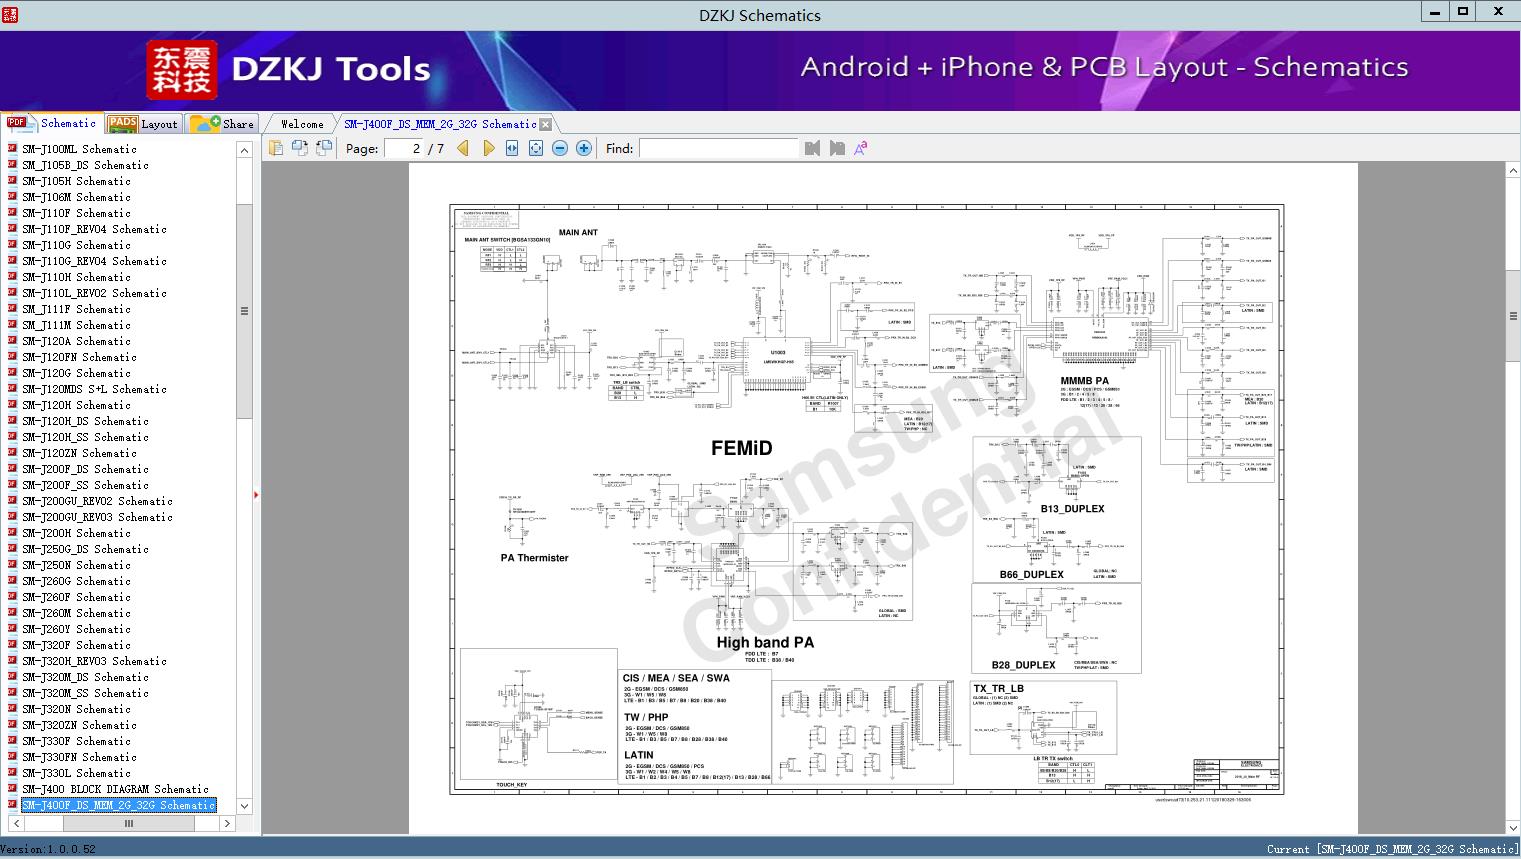Jump to the next find result
Screen dimensions: 1521x859
tap(836, 148)
